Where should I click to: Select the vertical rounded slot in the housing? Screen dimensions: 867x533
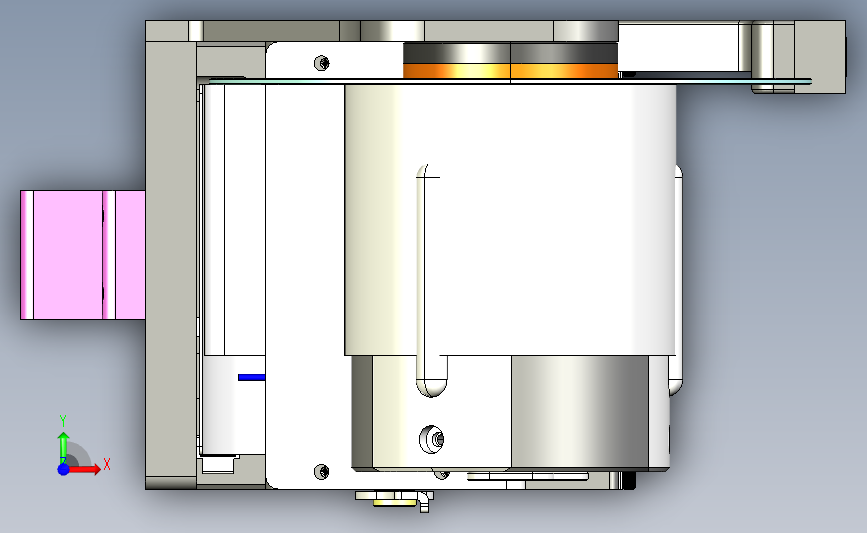pyautogui.click(x=431, y=281)
